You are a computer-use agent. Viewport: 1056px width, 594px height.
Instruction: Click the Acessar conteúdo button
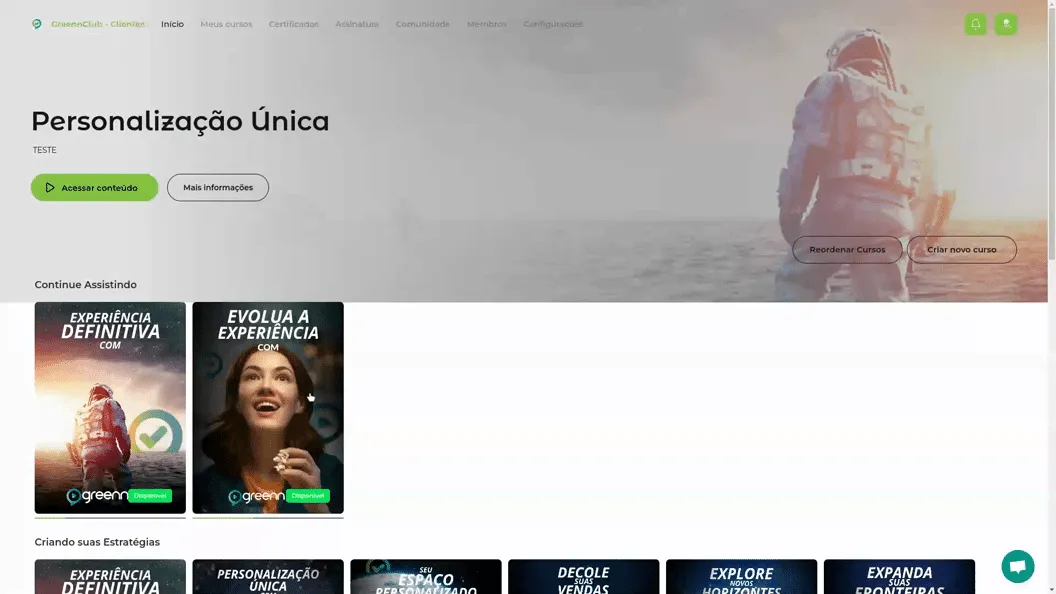click(x=94, y=188)
